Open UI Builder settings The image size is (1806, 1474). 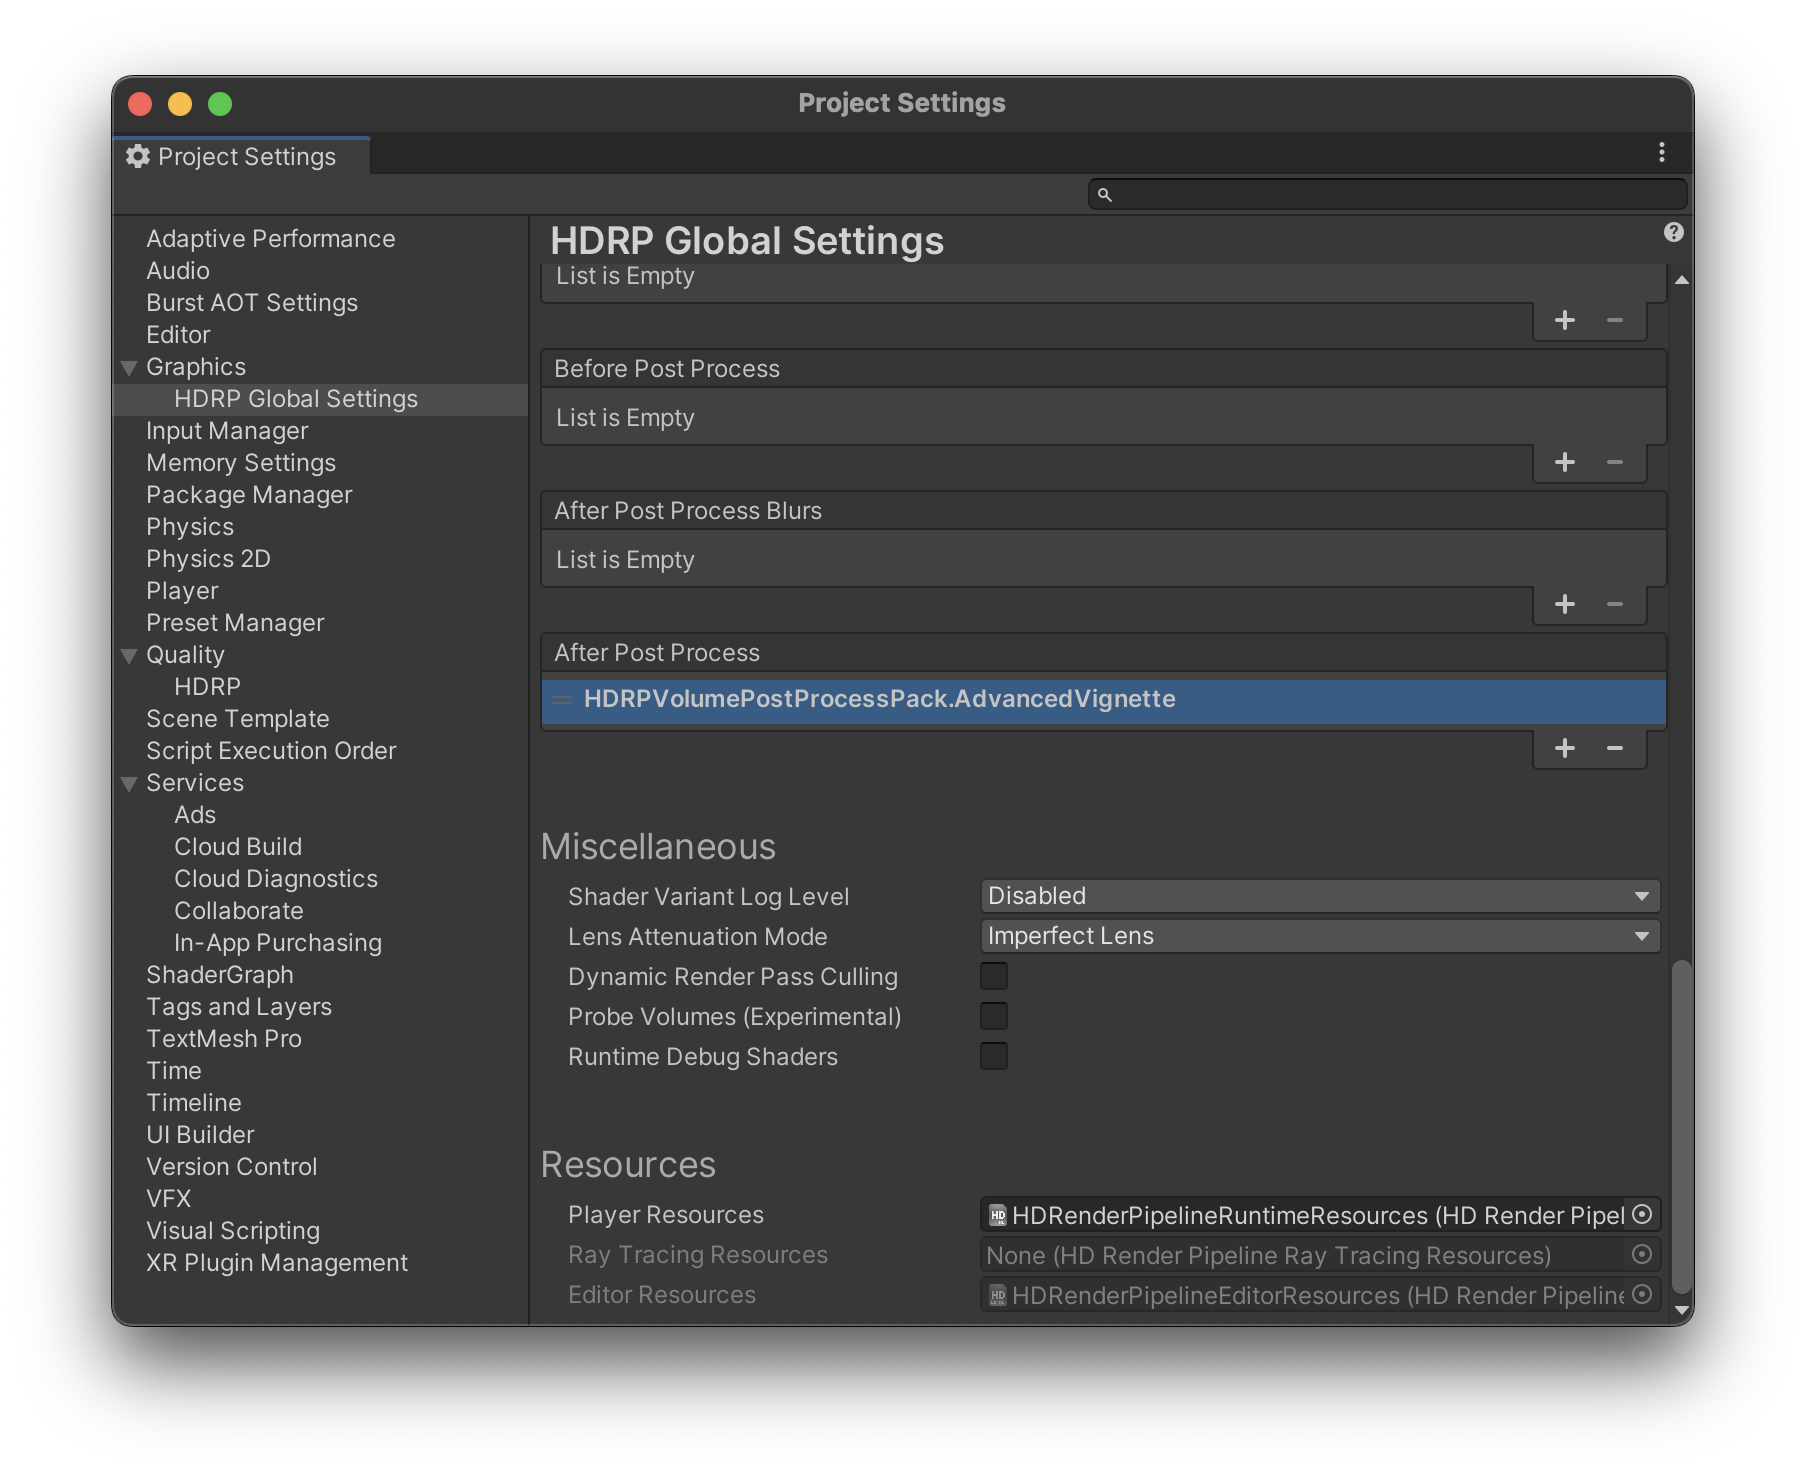coord(200,1135)
